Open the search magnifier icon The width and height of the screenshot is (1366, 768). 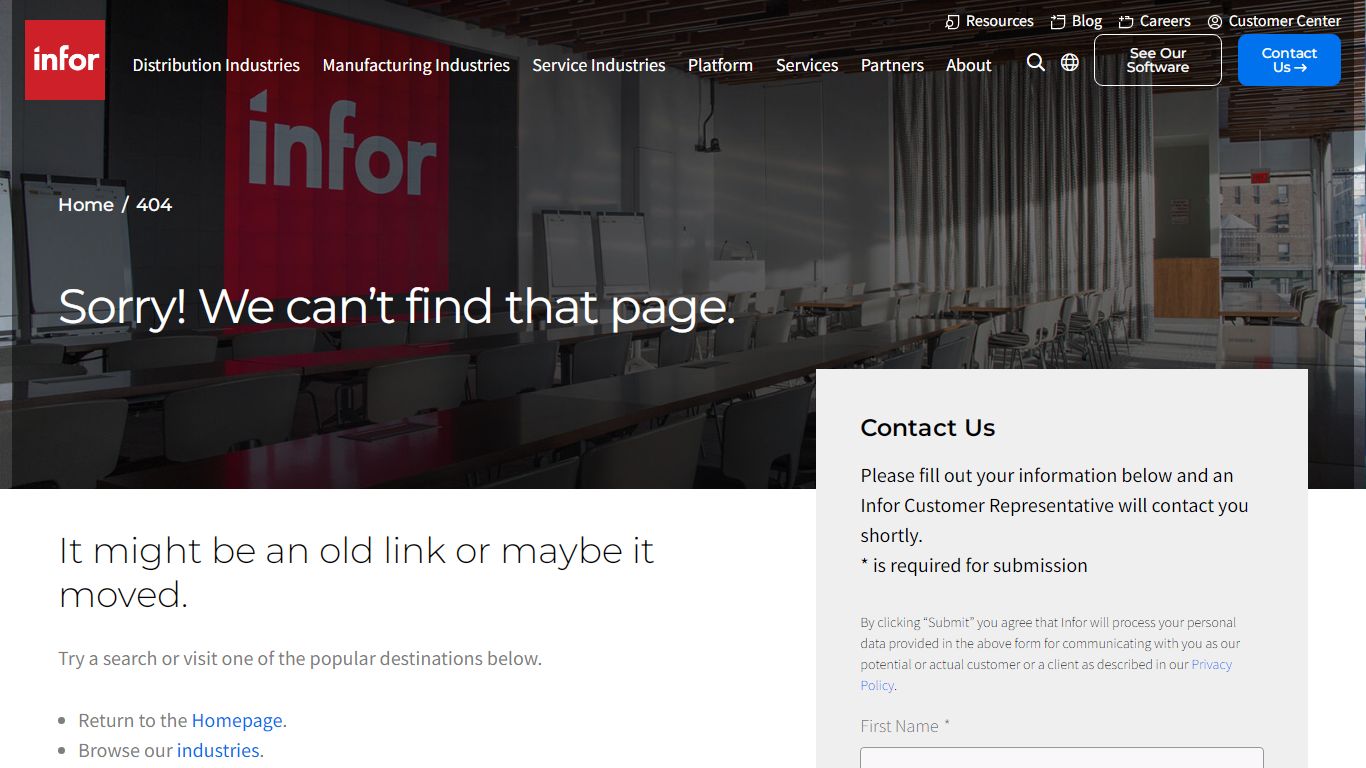pyautogui.click(x=1036, y=63)
